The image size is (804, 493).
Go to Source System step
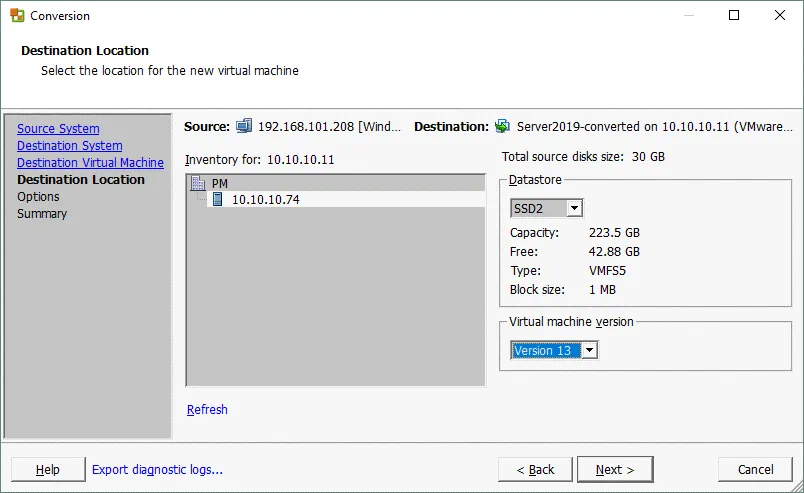point(58,129)
